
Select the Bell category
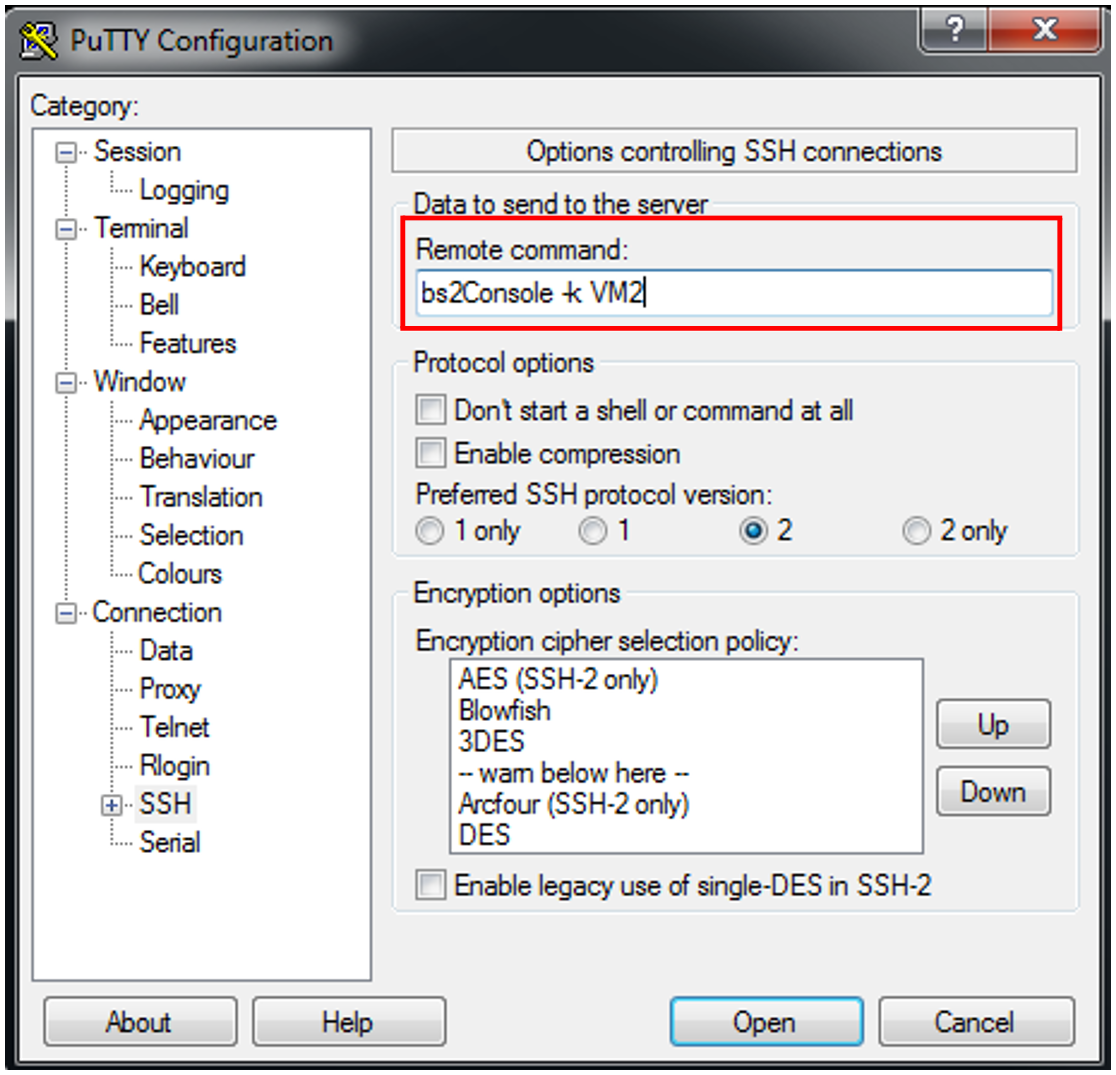point(159,305)
